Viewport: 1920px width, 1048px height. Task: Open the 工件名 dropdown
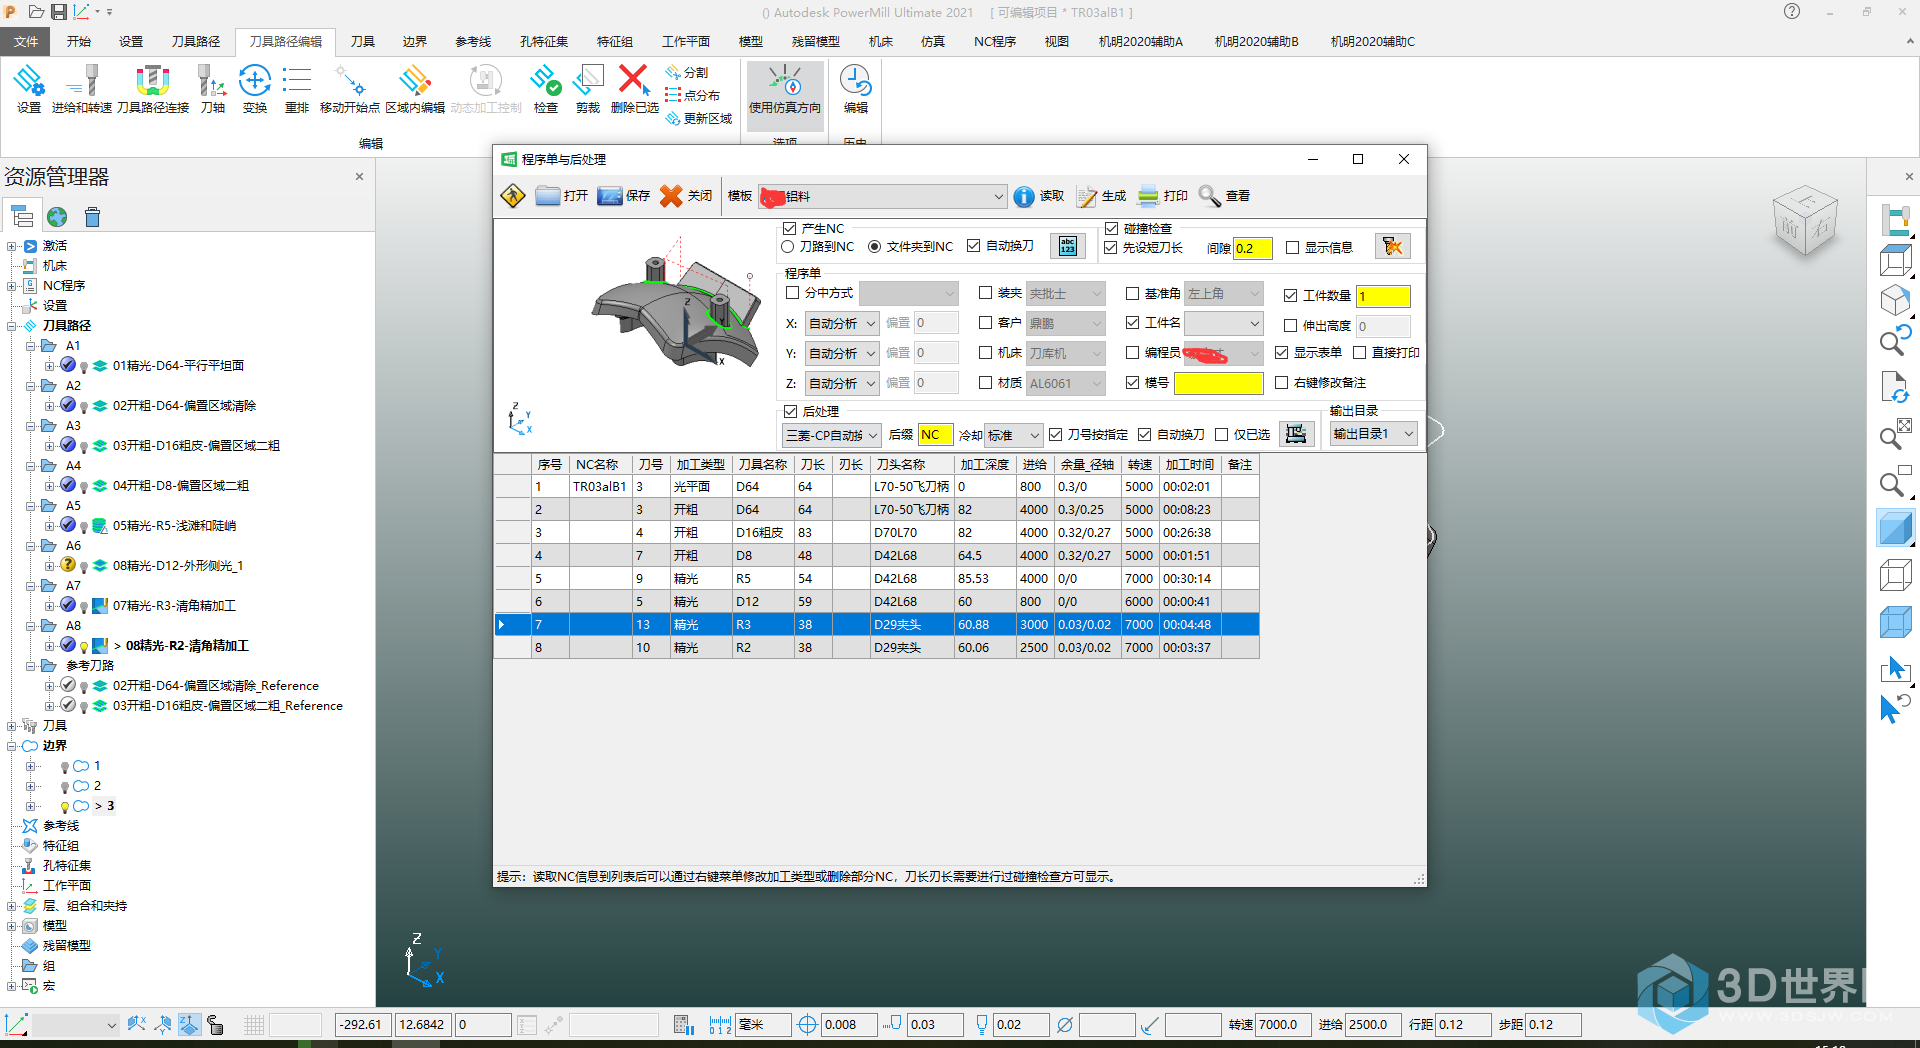[1223, 323]
